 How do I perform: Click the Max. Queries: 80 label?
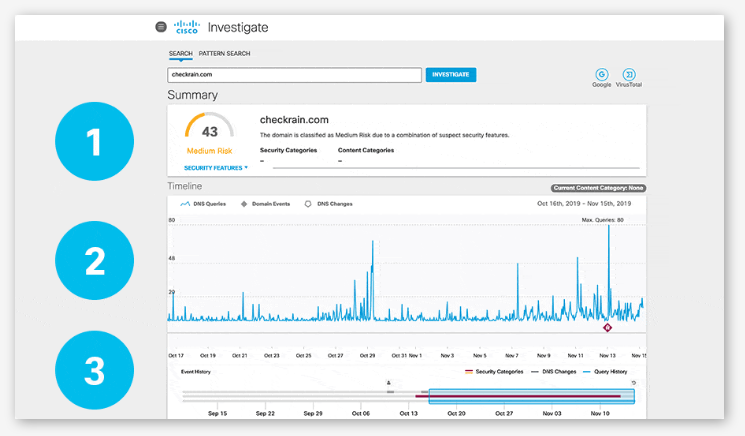(x=602, y=220)
